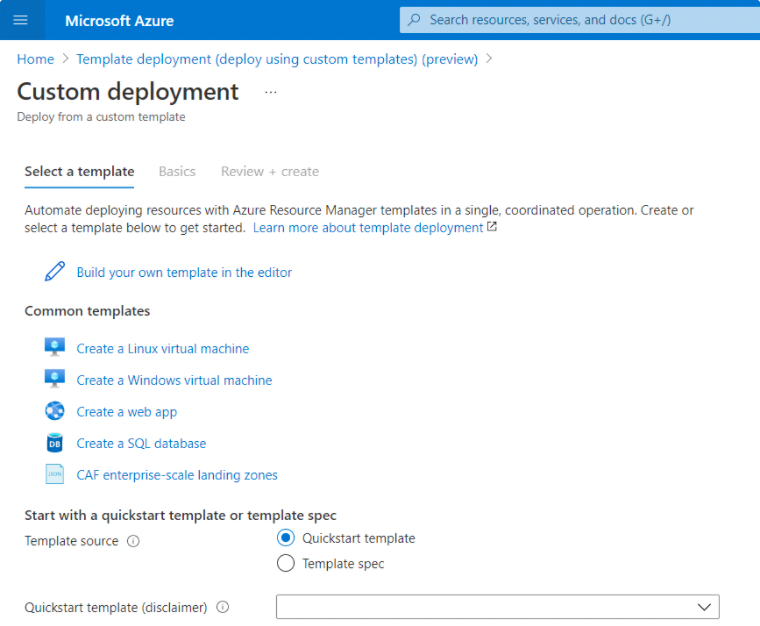760x626 pixels.
Task: Click the Linux virtual machine icon
Action: coord(55,348)
